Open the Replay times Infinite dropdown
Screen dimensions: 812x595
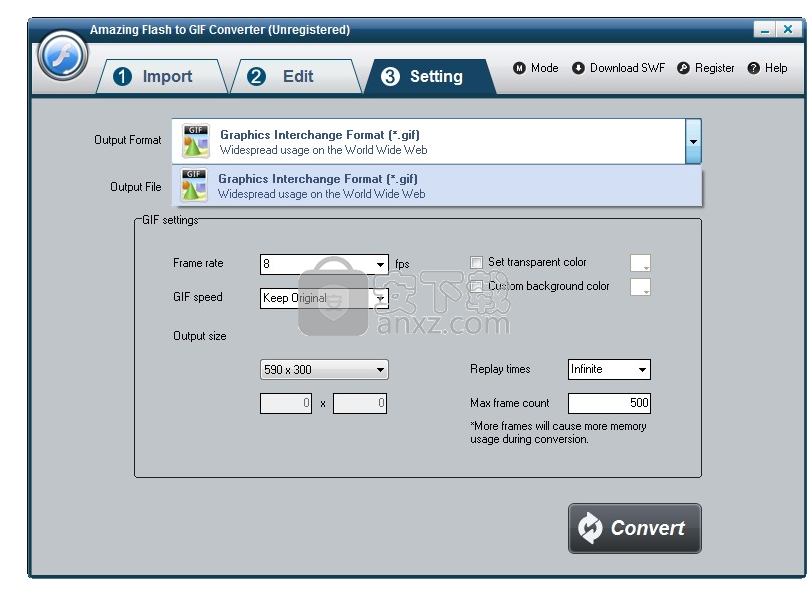point(642,370)
